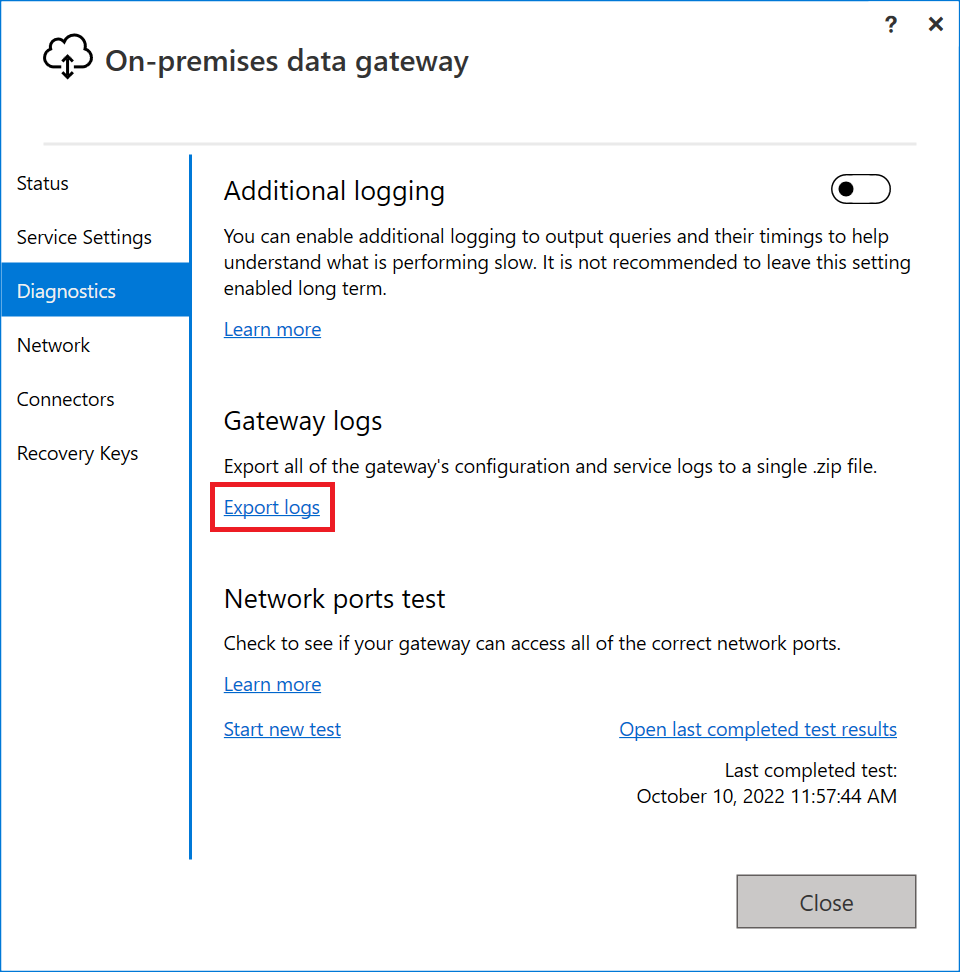The image size is (960, 972).
Task: Click the Additional logging heading
Action: (x=334, y=190)
